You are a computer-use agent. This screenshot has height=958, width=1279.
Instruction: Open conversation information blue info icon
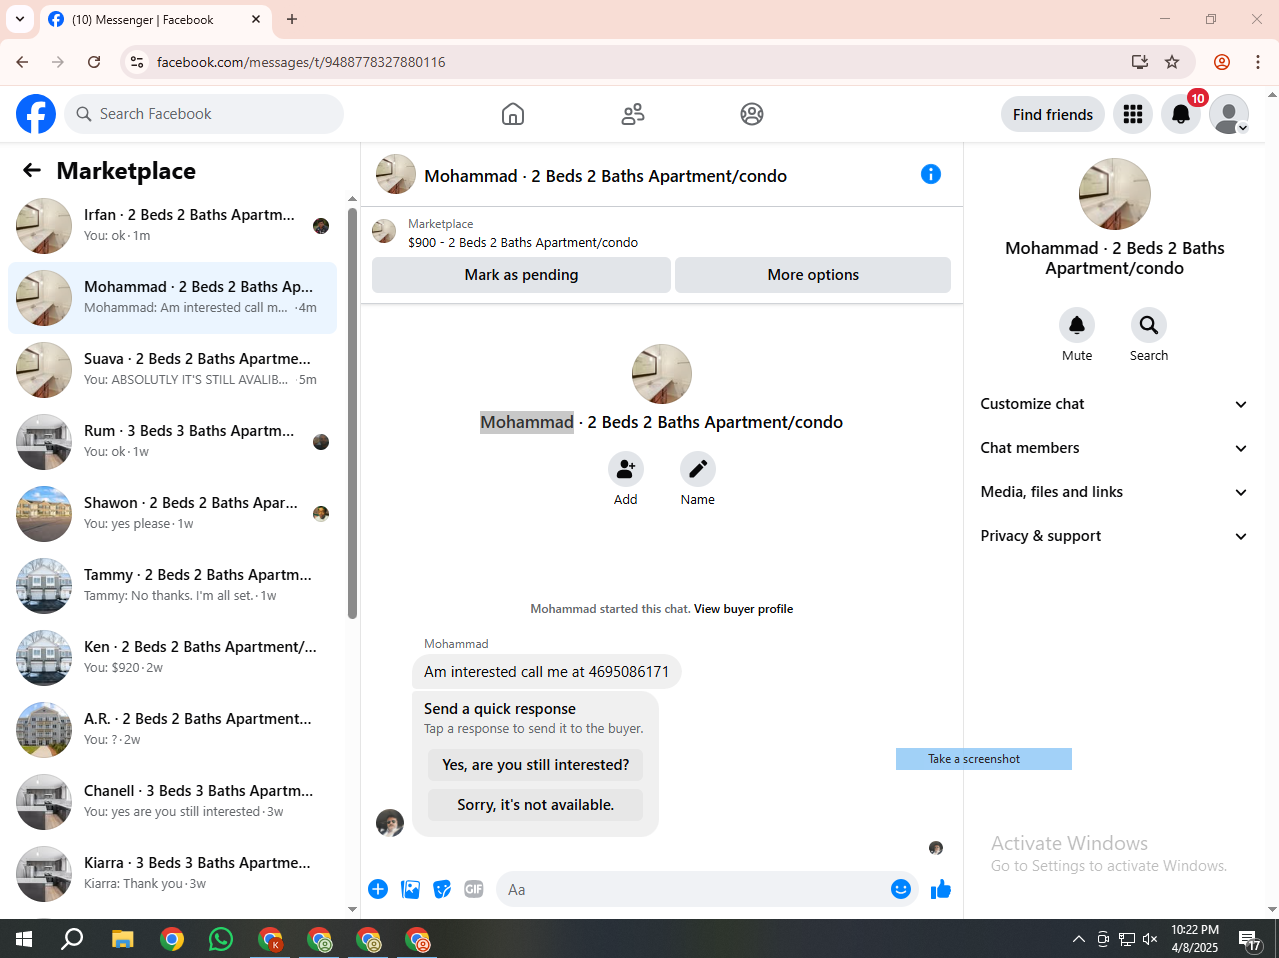click(931, 174)
